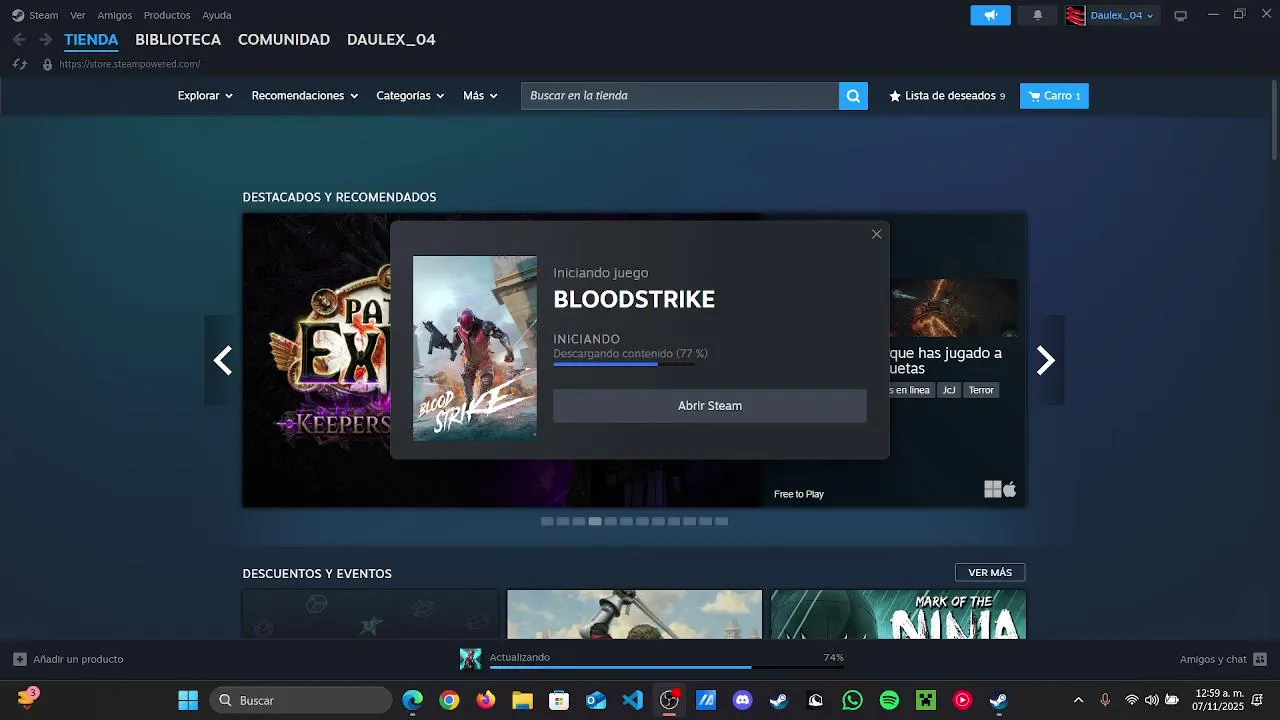
Task: Open the Ver menu
Action: point(78,15)
